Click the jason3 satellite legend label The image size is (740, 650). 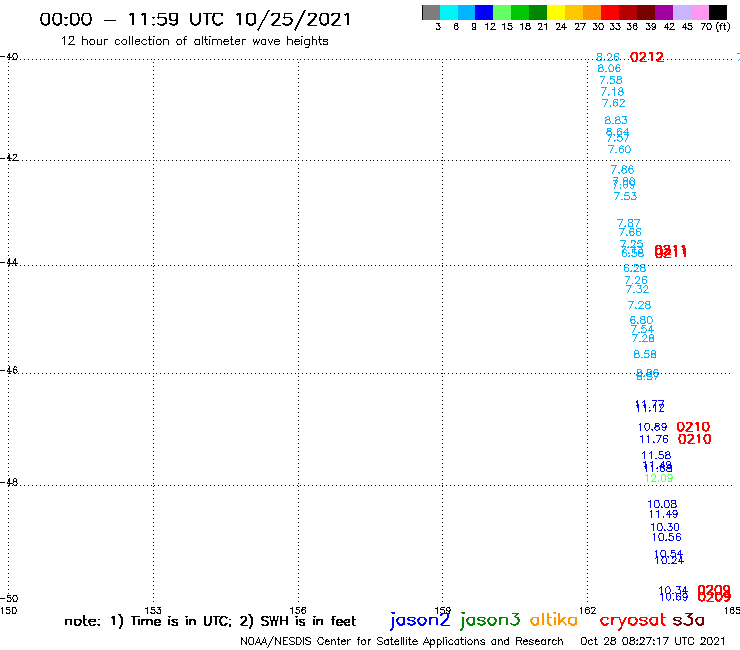[490, 620]
